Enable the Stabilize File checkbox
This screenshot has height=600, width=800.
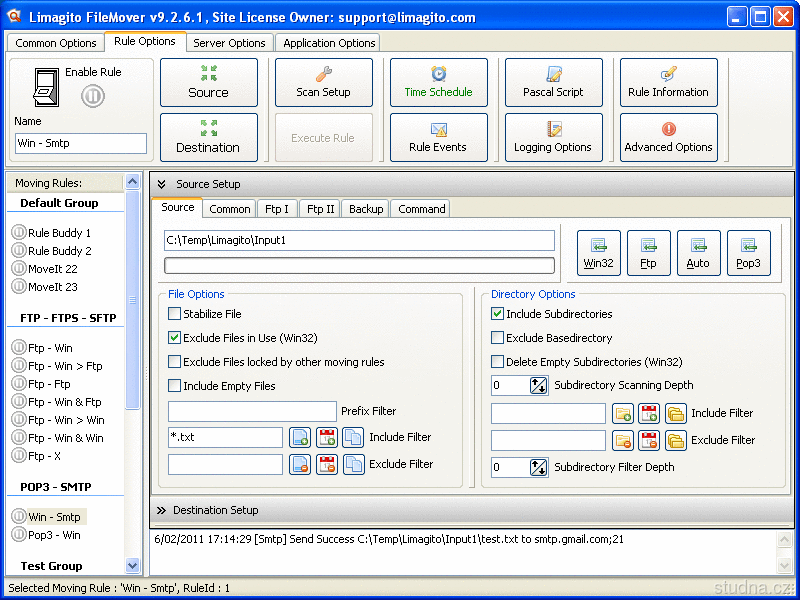tap(175, 314)
